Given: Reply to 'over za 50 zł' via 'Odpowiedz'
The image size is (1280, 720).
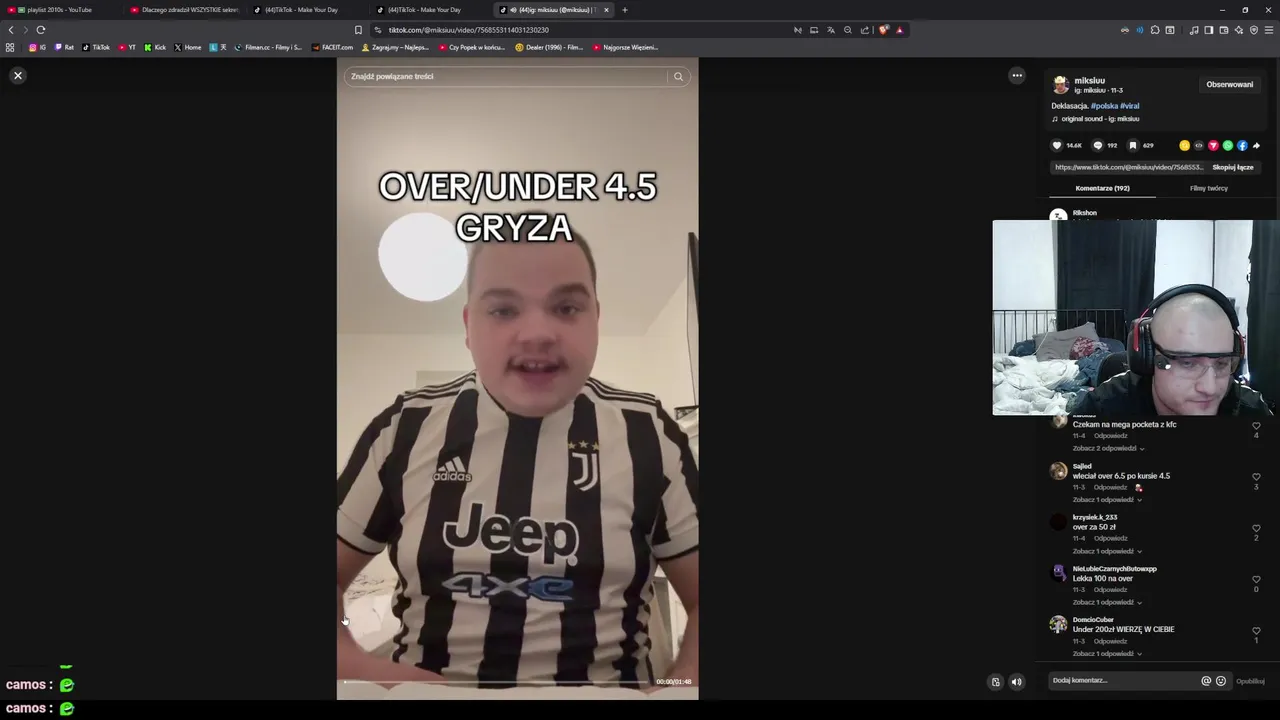Looking at the screenshot, I should [x=1110, y=538].
